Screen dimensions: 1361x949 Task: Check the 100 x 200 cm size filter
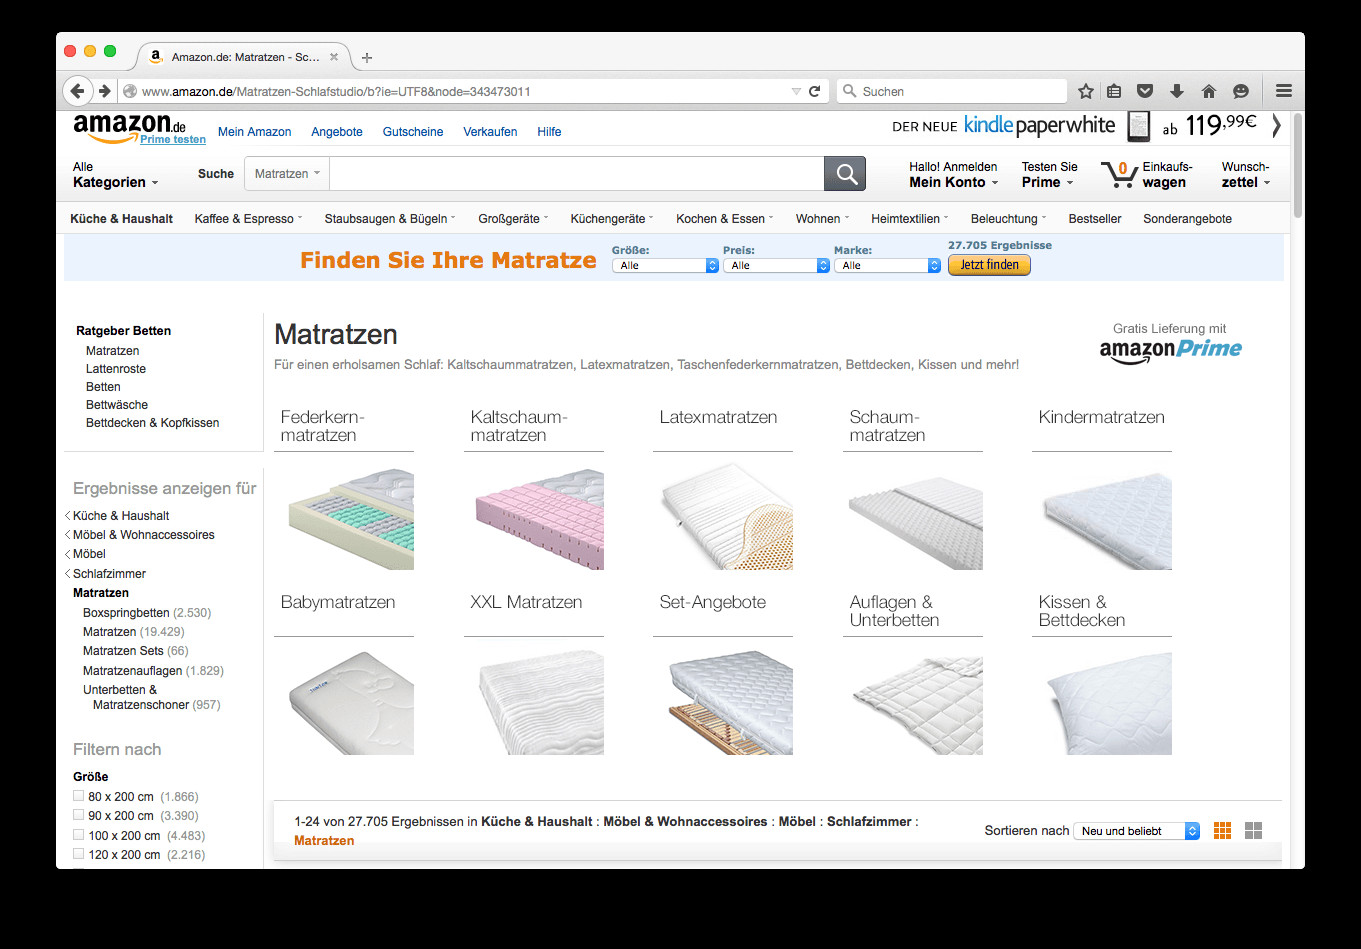pyautogui.click(x=78, y=834)
